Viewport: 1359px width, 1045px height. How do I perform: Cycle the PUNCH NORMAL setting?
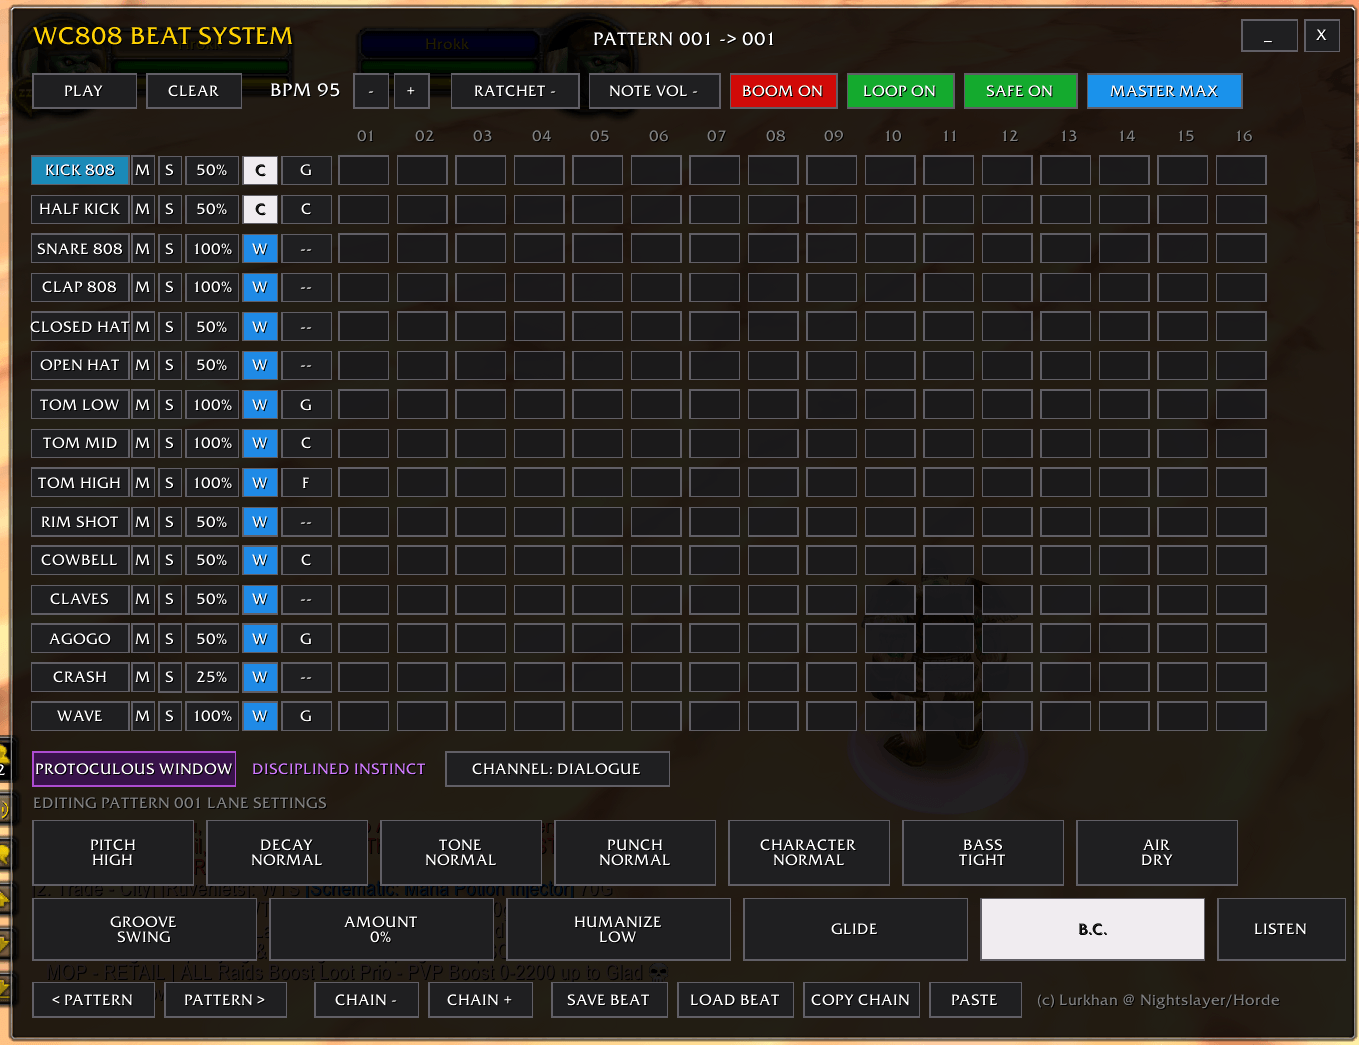pos(635,853)
